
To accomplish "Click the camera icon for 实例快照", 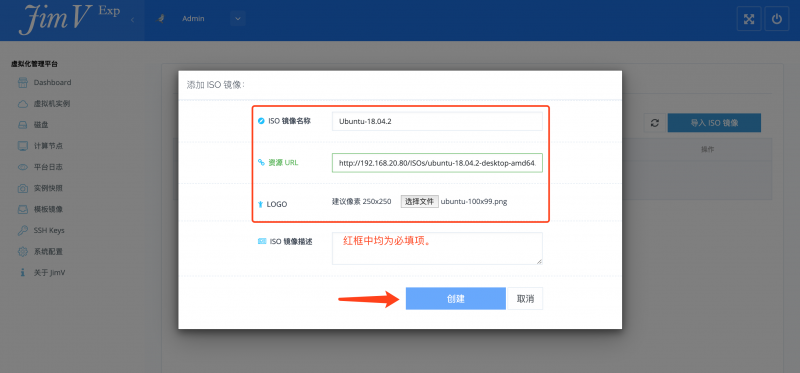I will click(22, 188).
